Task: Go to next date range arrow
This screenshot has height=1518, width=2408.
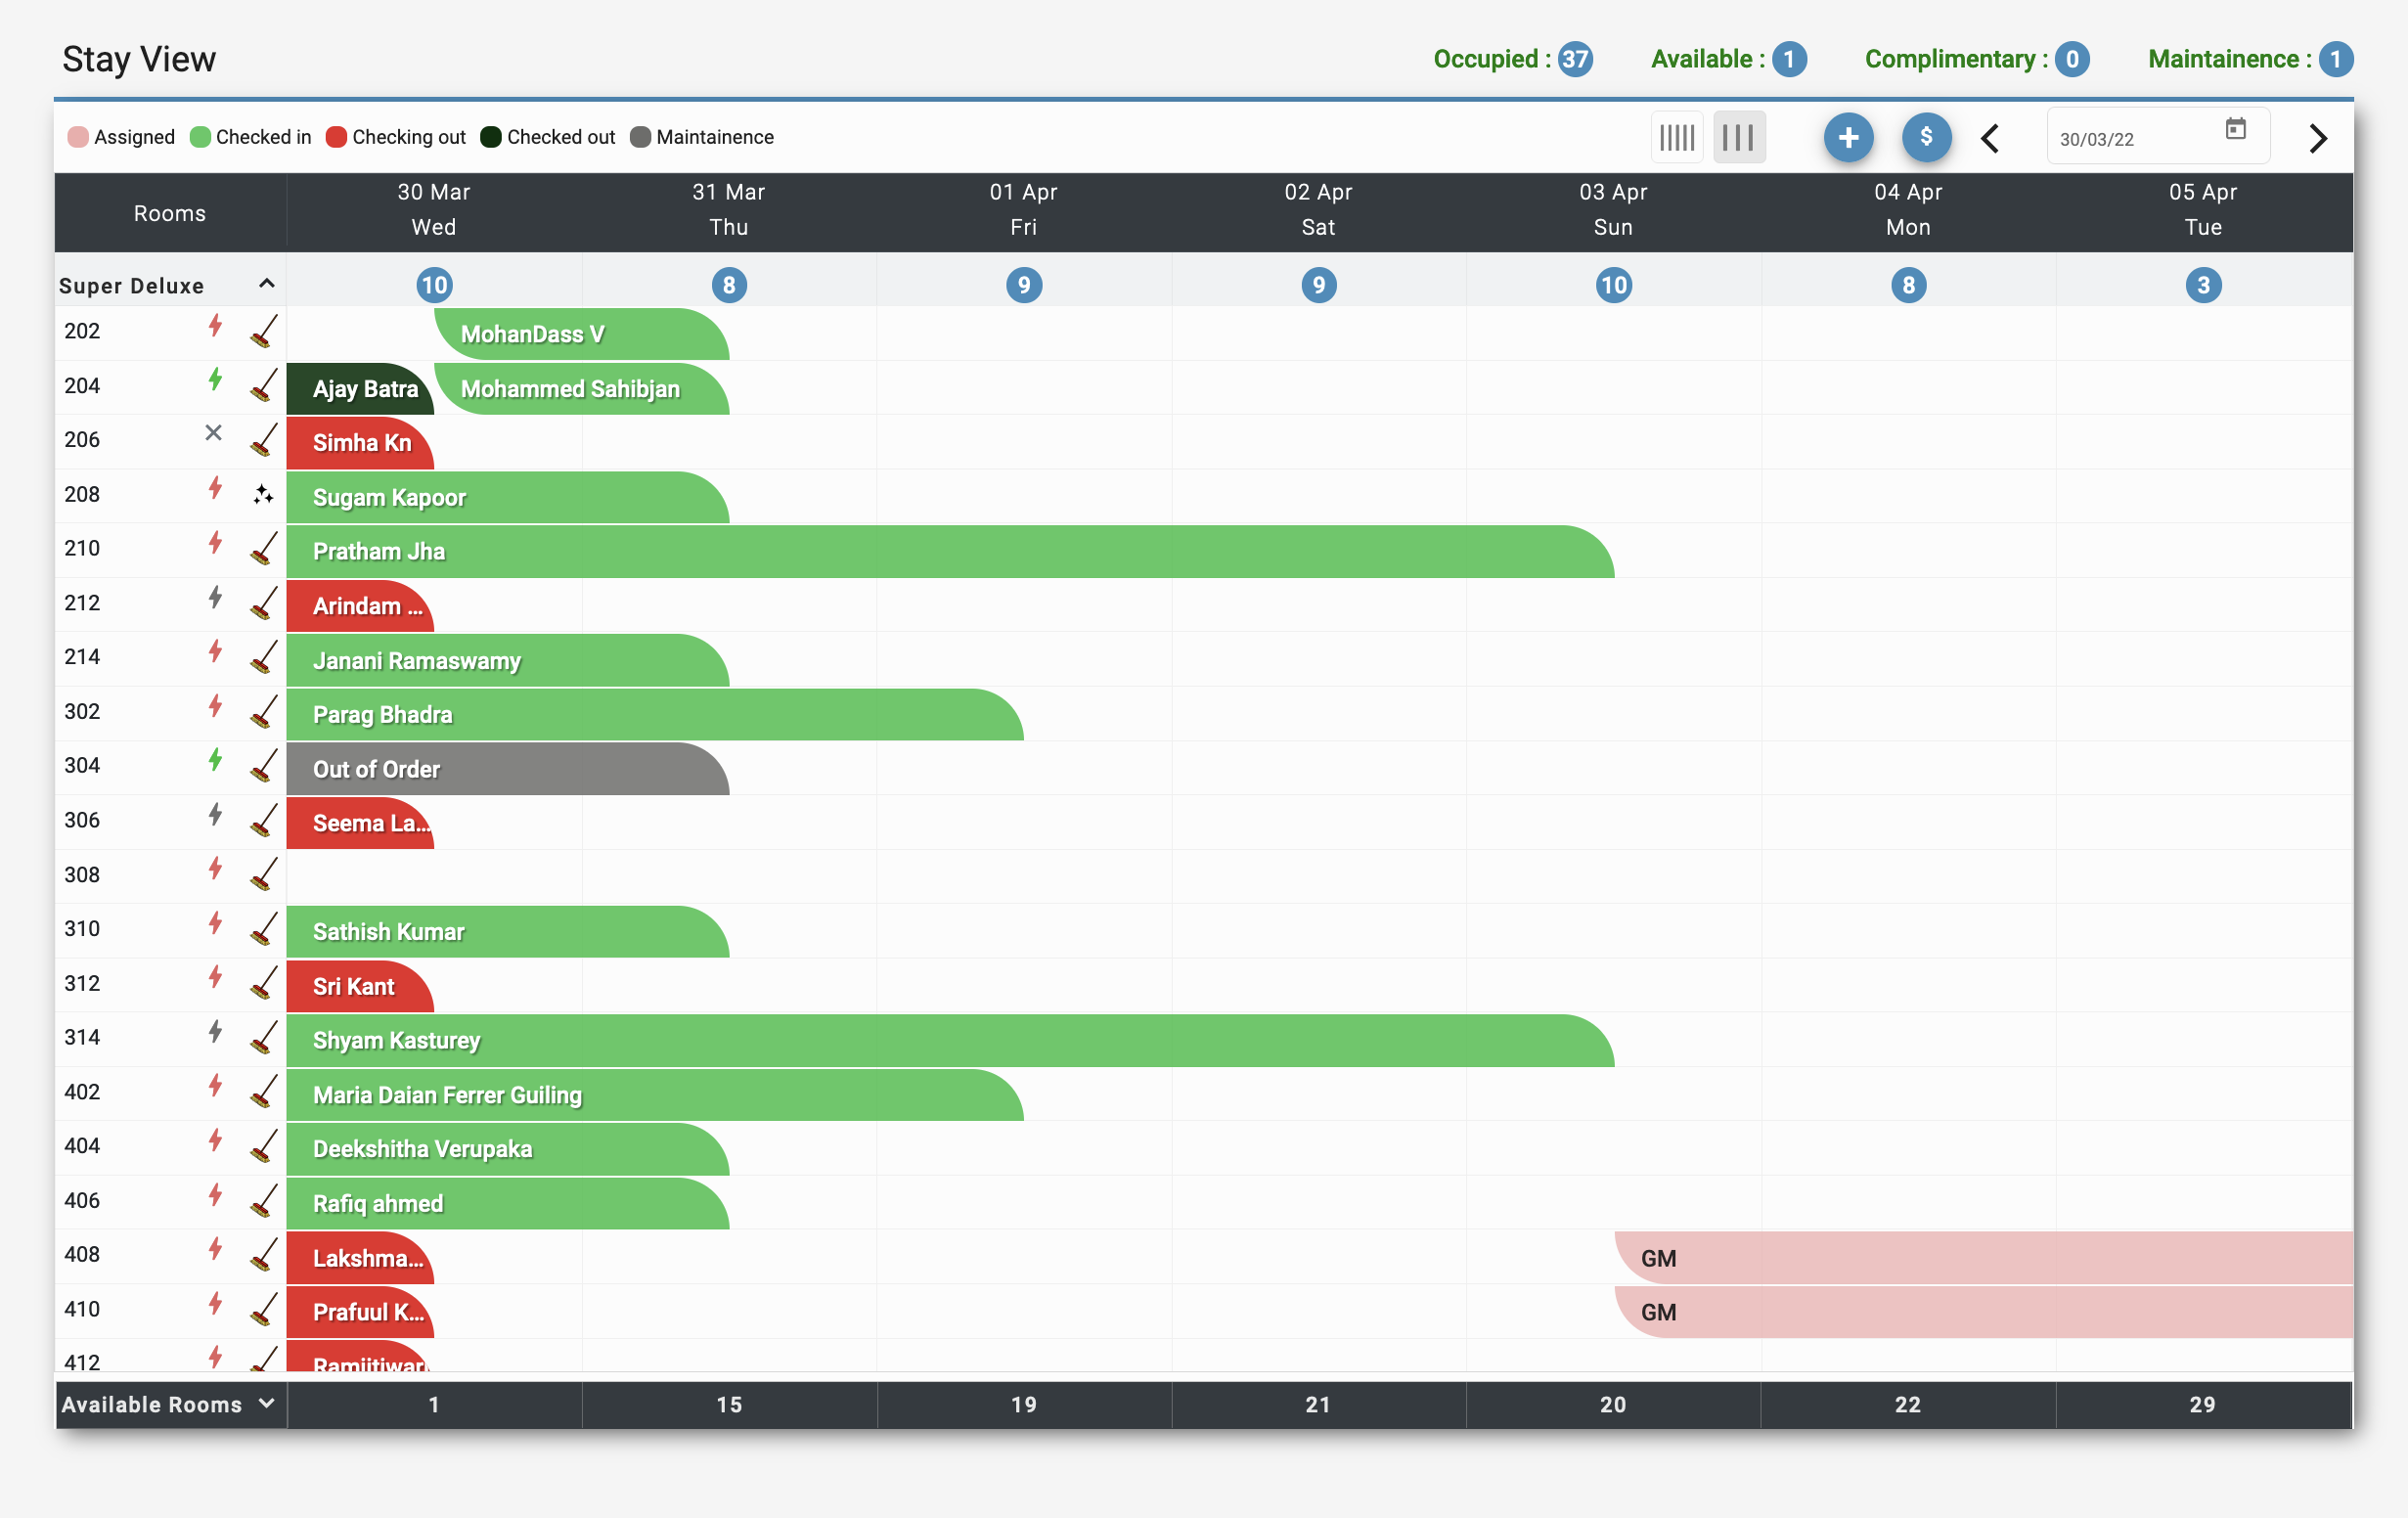Action: (2318, 138)
